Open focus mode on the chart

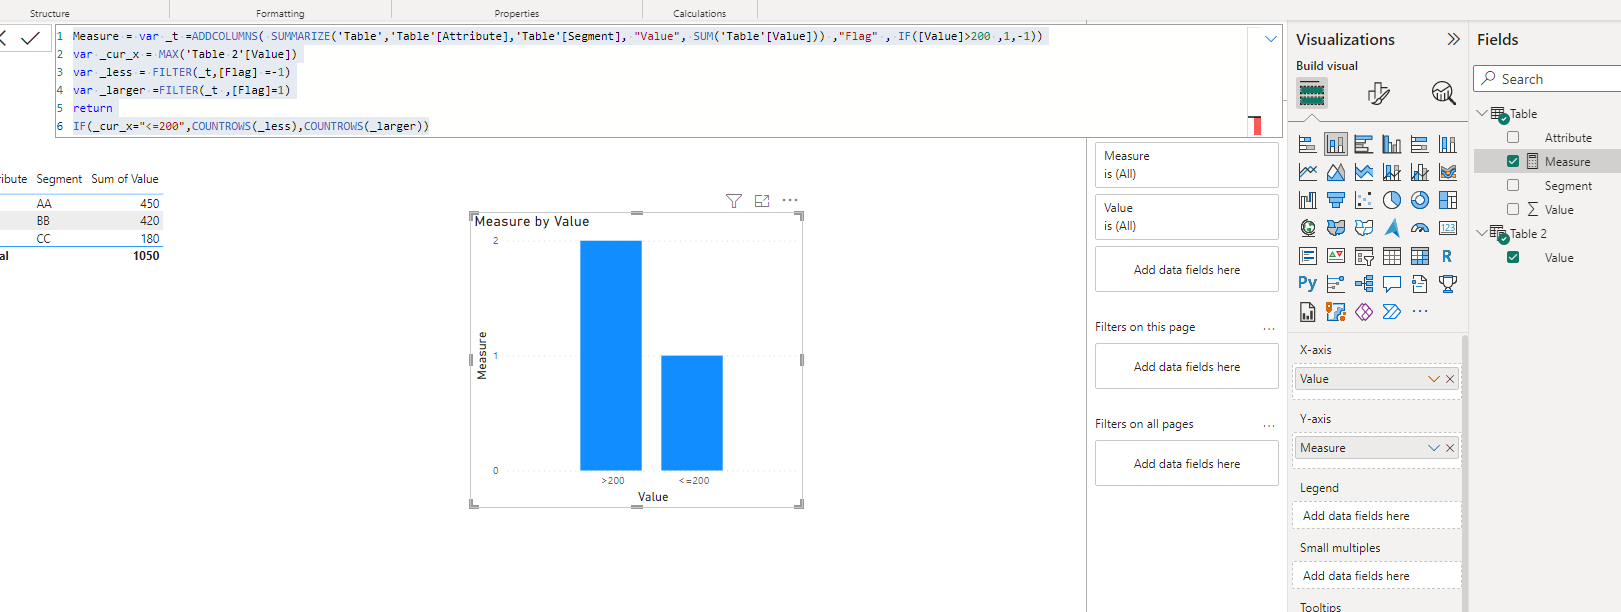click(x=762, y=201)
